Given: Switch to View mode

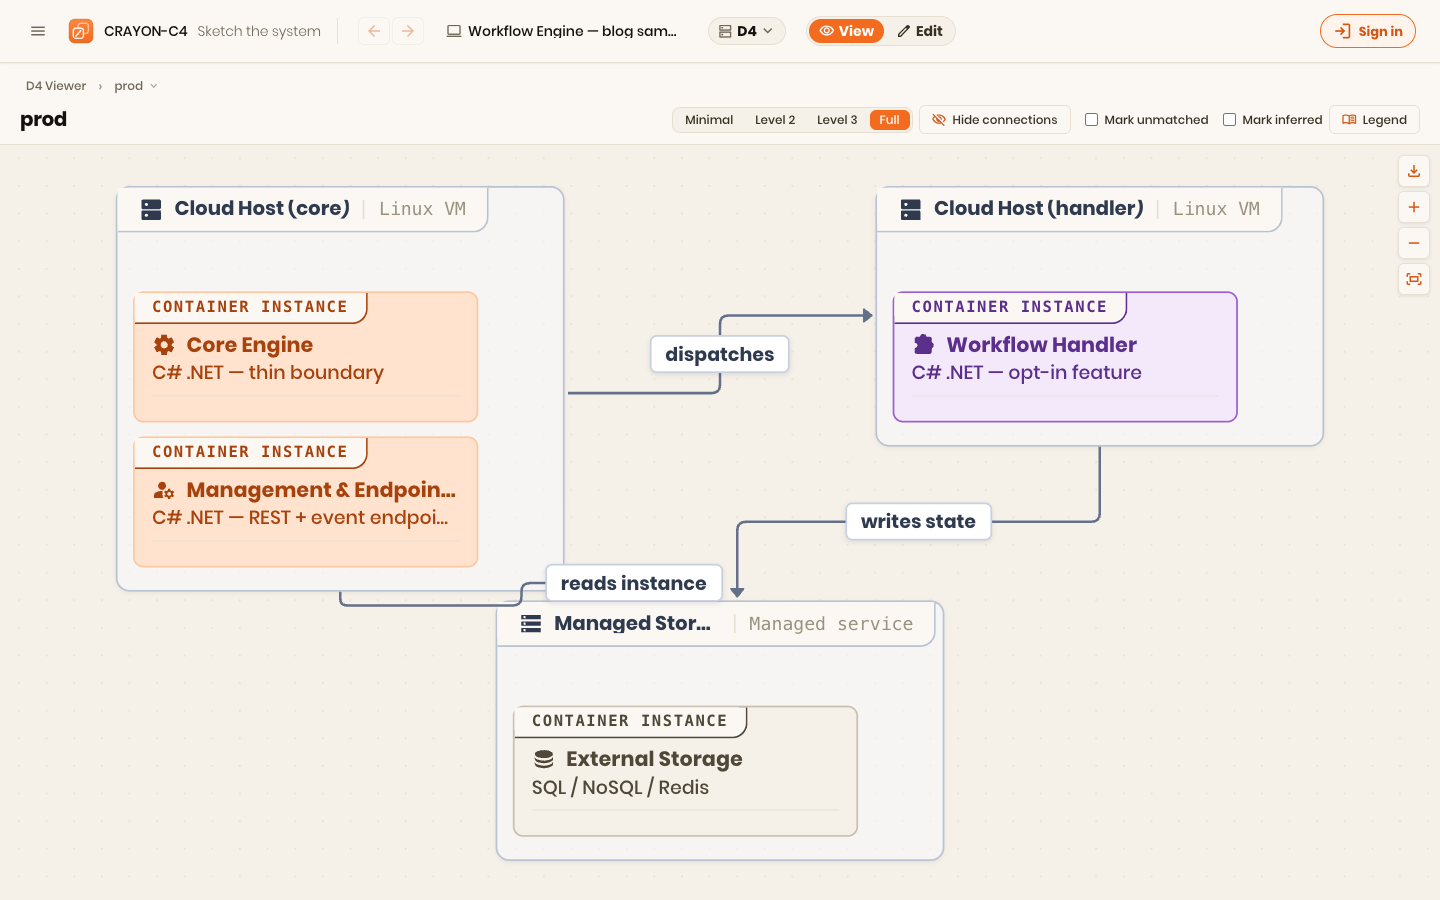Looking at the screenshot, I should [x=846, y=31].
